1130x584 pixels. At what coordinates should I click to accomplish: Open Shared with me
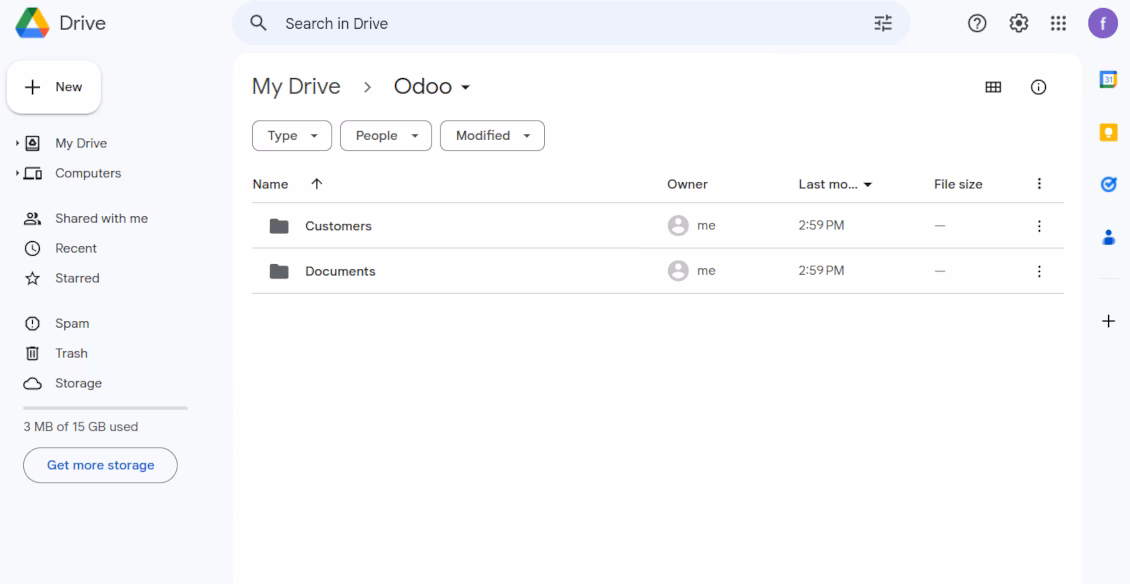[x=102, y=218]
